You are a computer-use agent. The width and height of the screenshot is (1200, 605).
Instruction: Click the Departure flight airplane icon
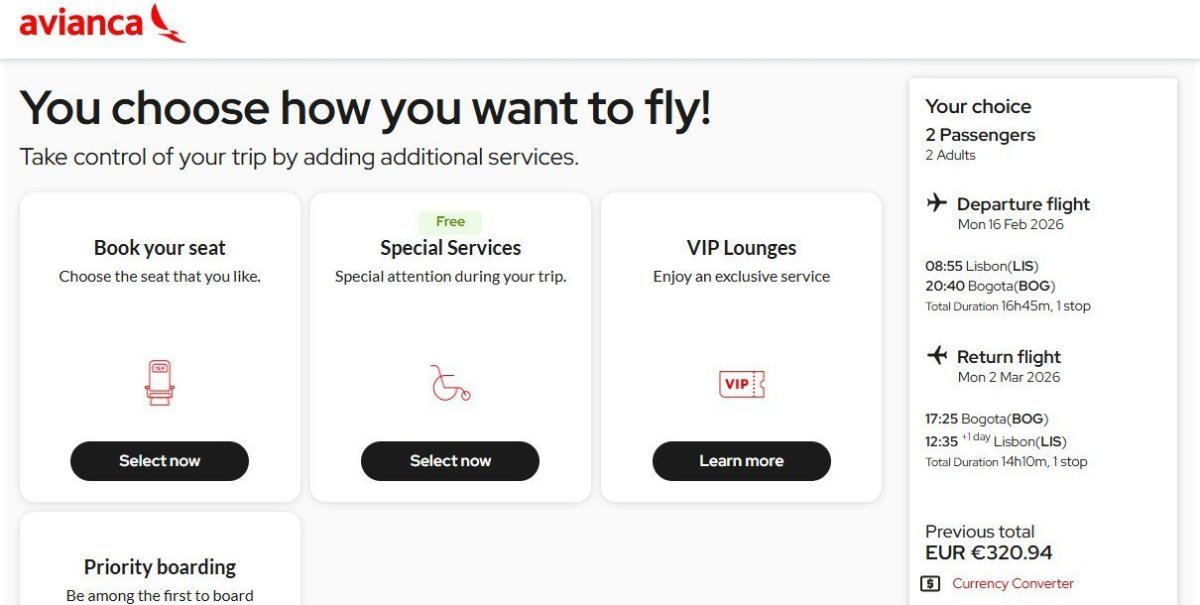936,204
